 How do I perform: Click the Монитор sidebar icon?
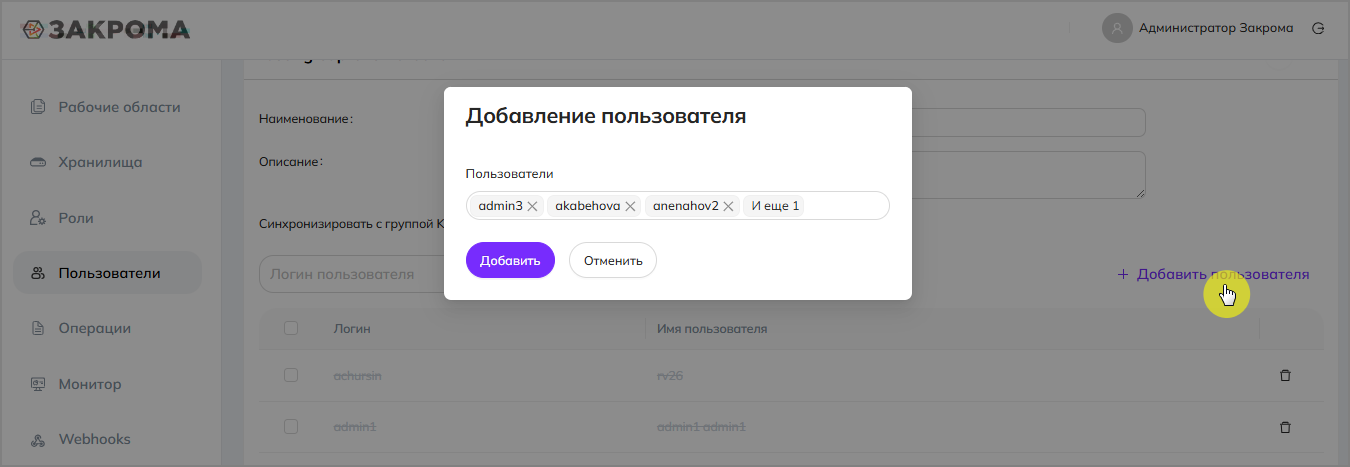[38, 384]
